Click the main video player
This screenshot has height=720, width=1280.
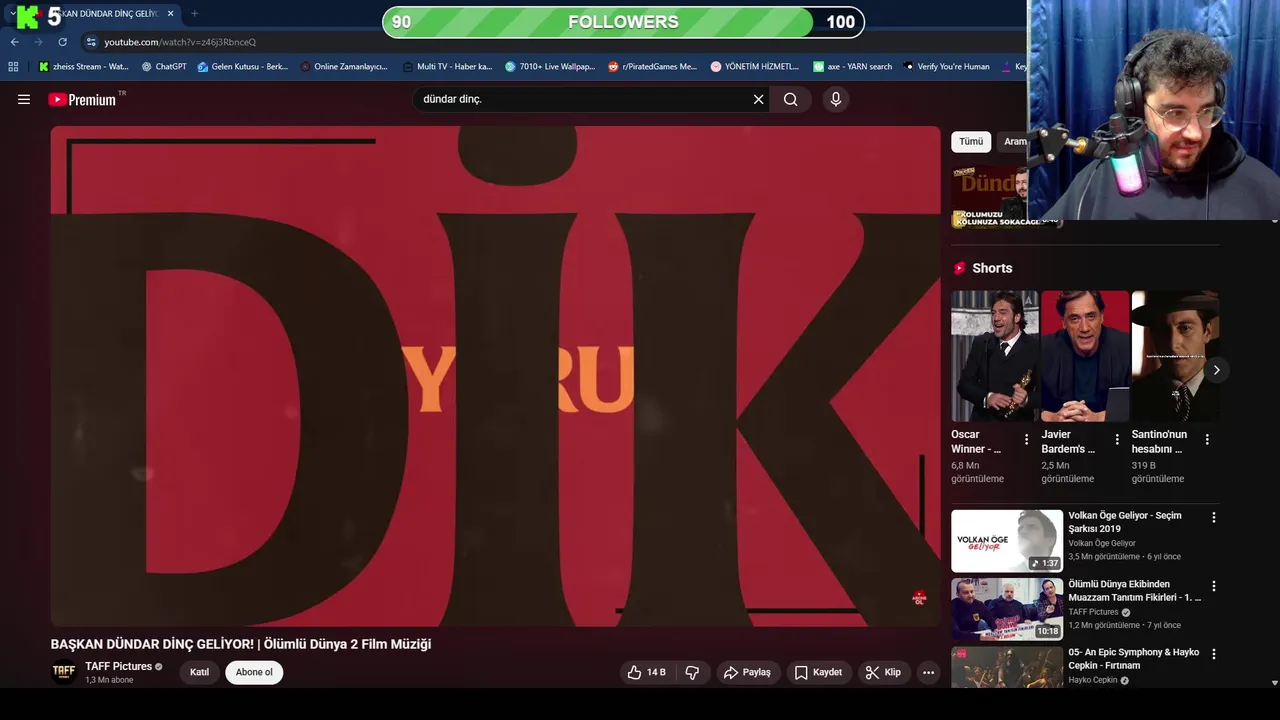495,376
